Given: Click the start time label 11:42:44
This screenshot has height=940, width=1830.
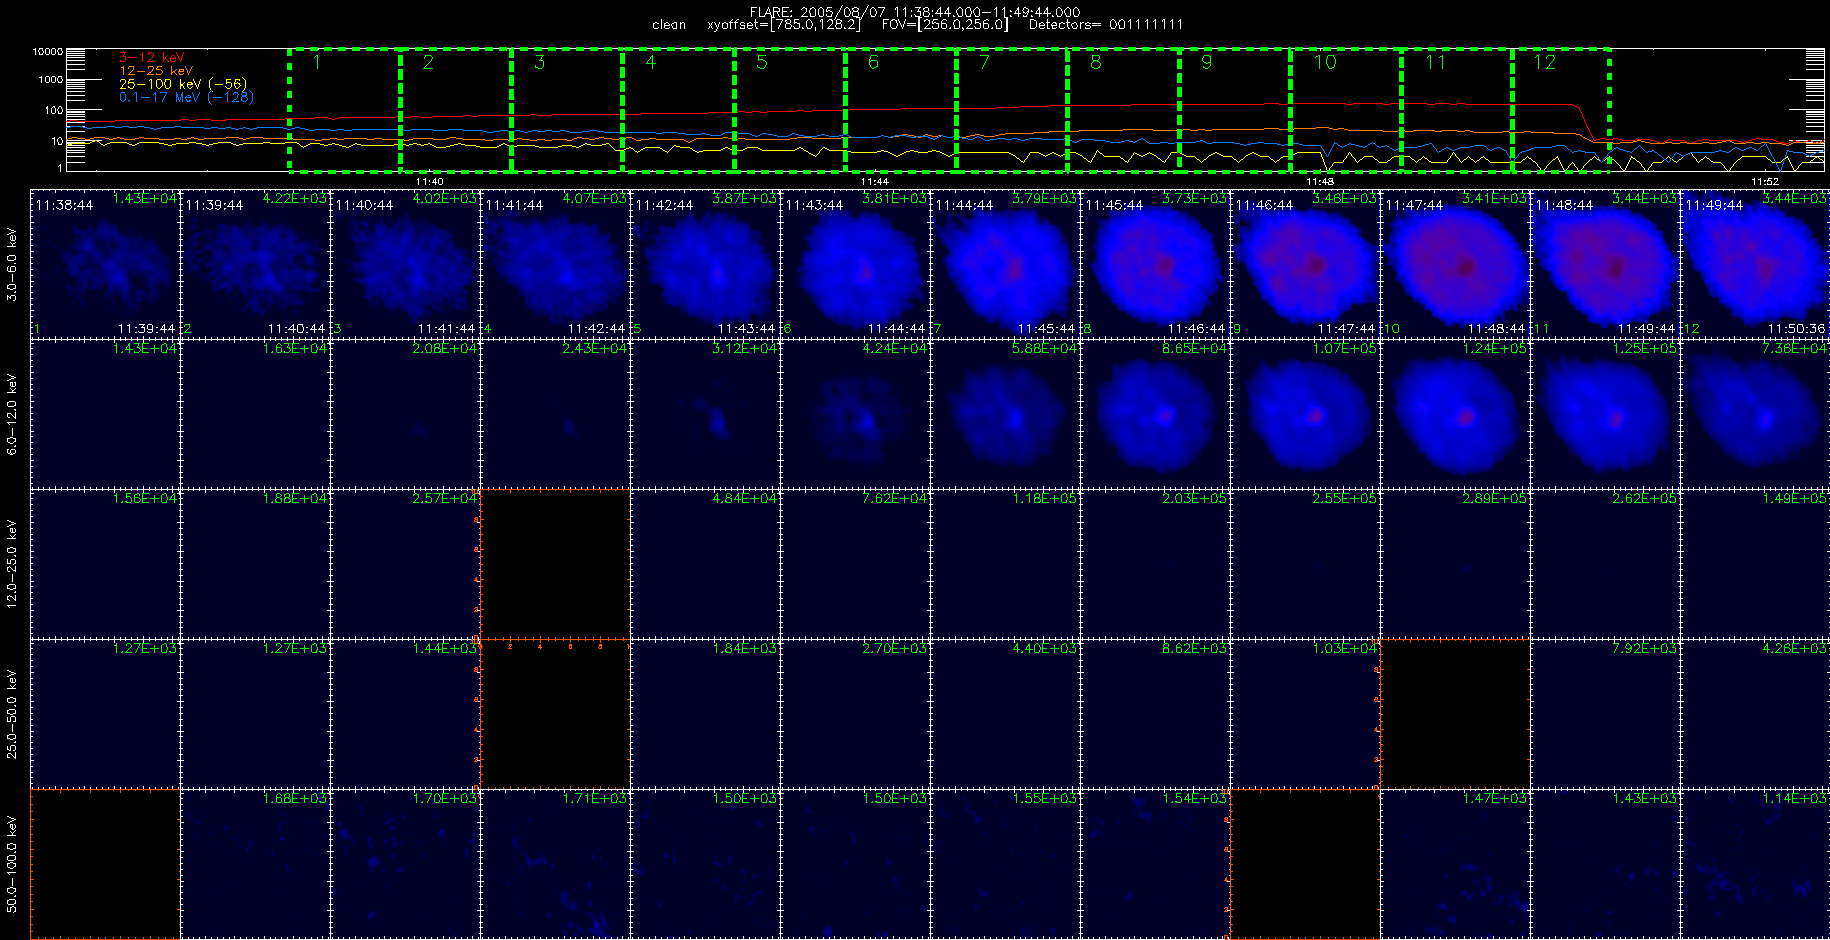Looking at the screenshot, I should coord(664,205).
